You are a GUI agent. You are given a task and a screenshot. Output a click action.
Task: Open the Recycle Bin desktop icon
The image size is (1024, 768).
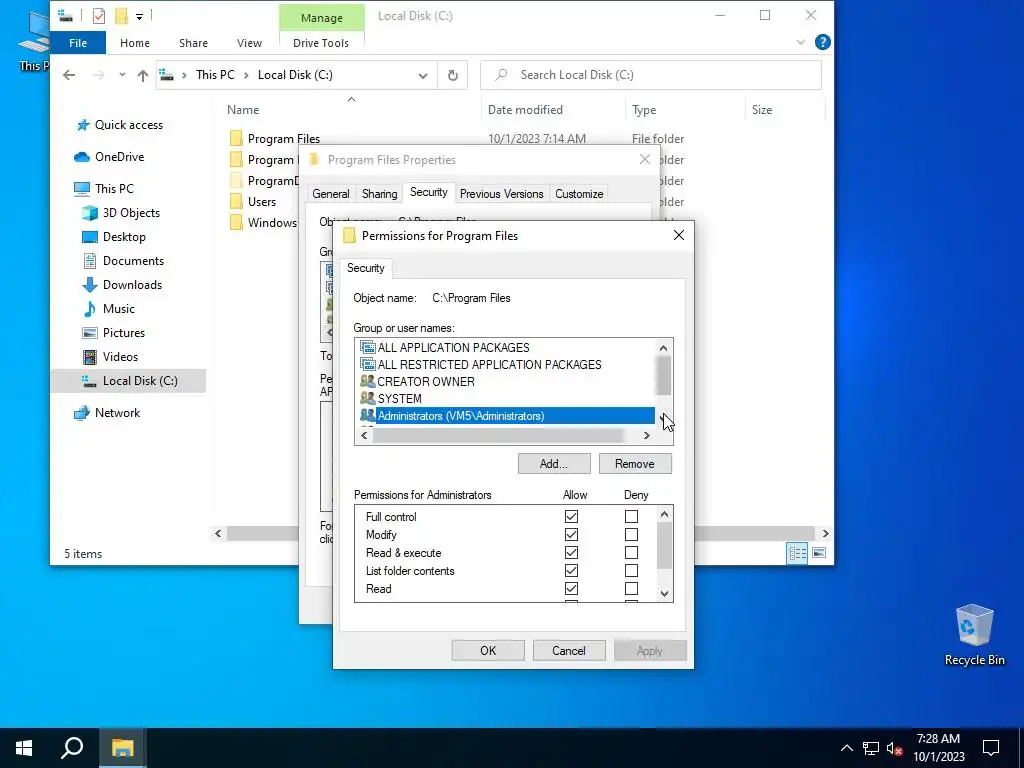[974, 633]
